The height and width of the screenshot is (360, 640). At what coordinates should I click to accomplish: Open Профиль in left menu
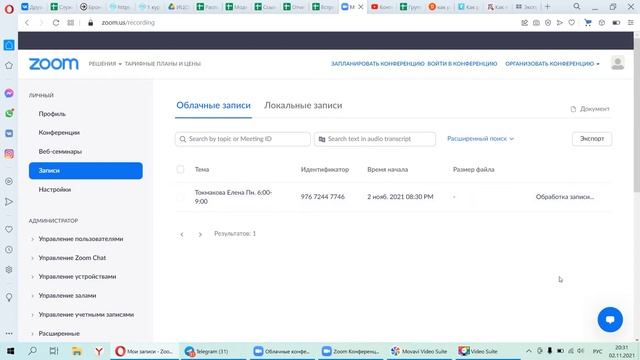pos(52,114)
